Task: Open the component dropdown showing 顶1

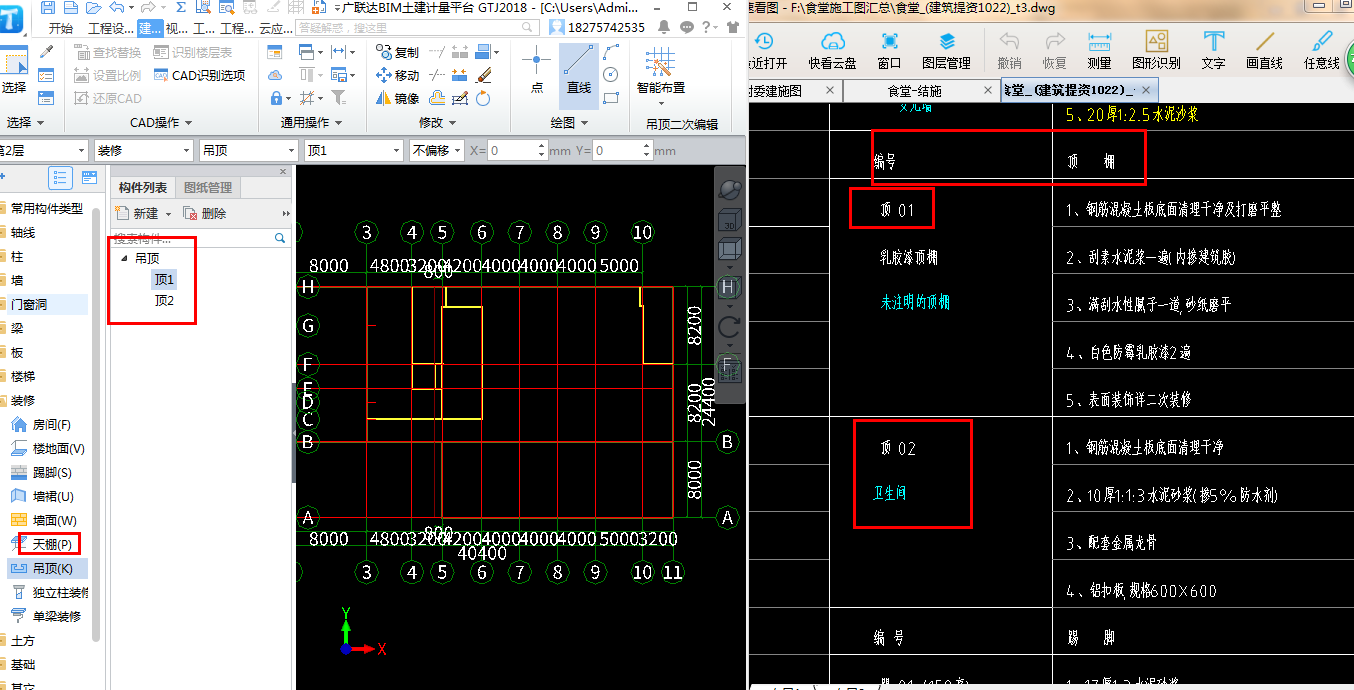Action: (353, 150)
